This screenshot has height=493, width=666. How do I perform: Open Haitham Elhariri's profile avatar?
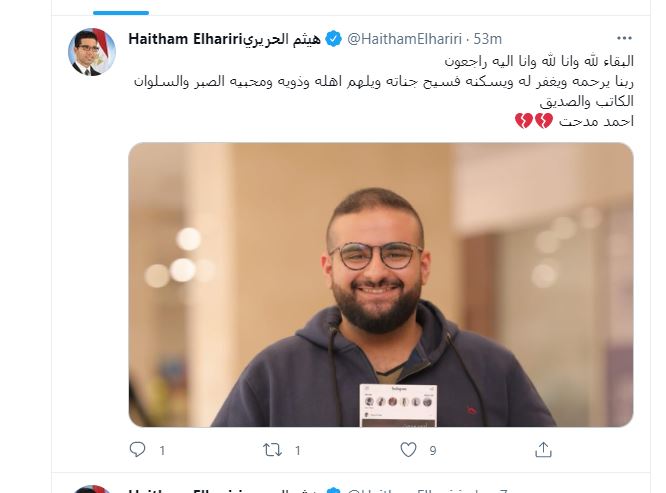(92, 52)
